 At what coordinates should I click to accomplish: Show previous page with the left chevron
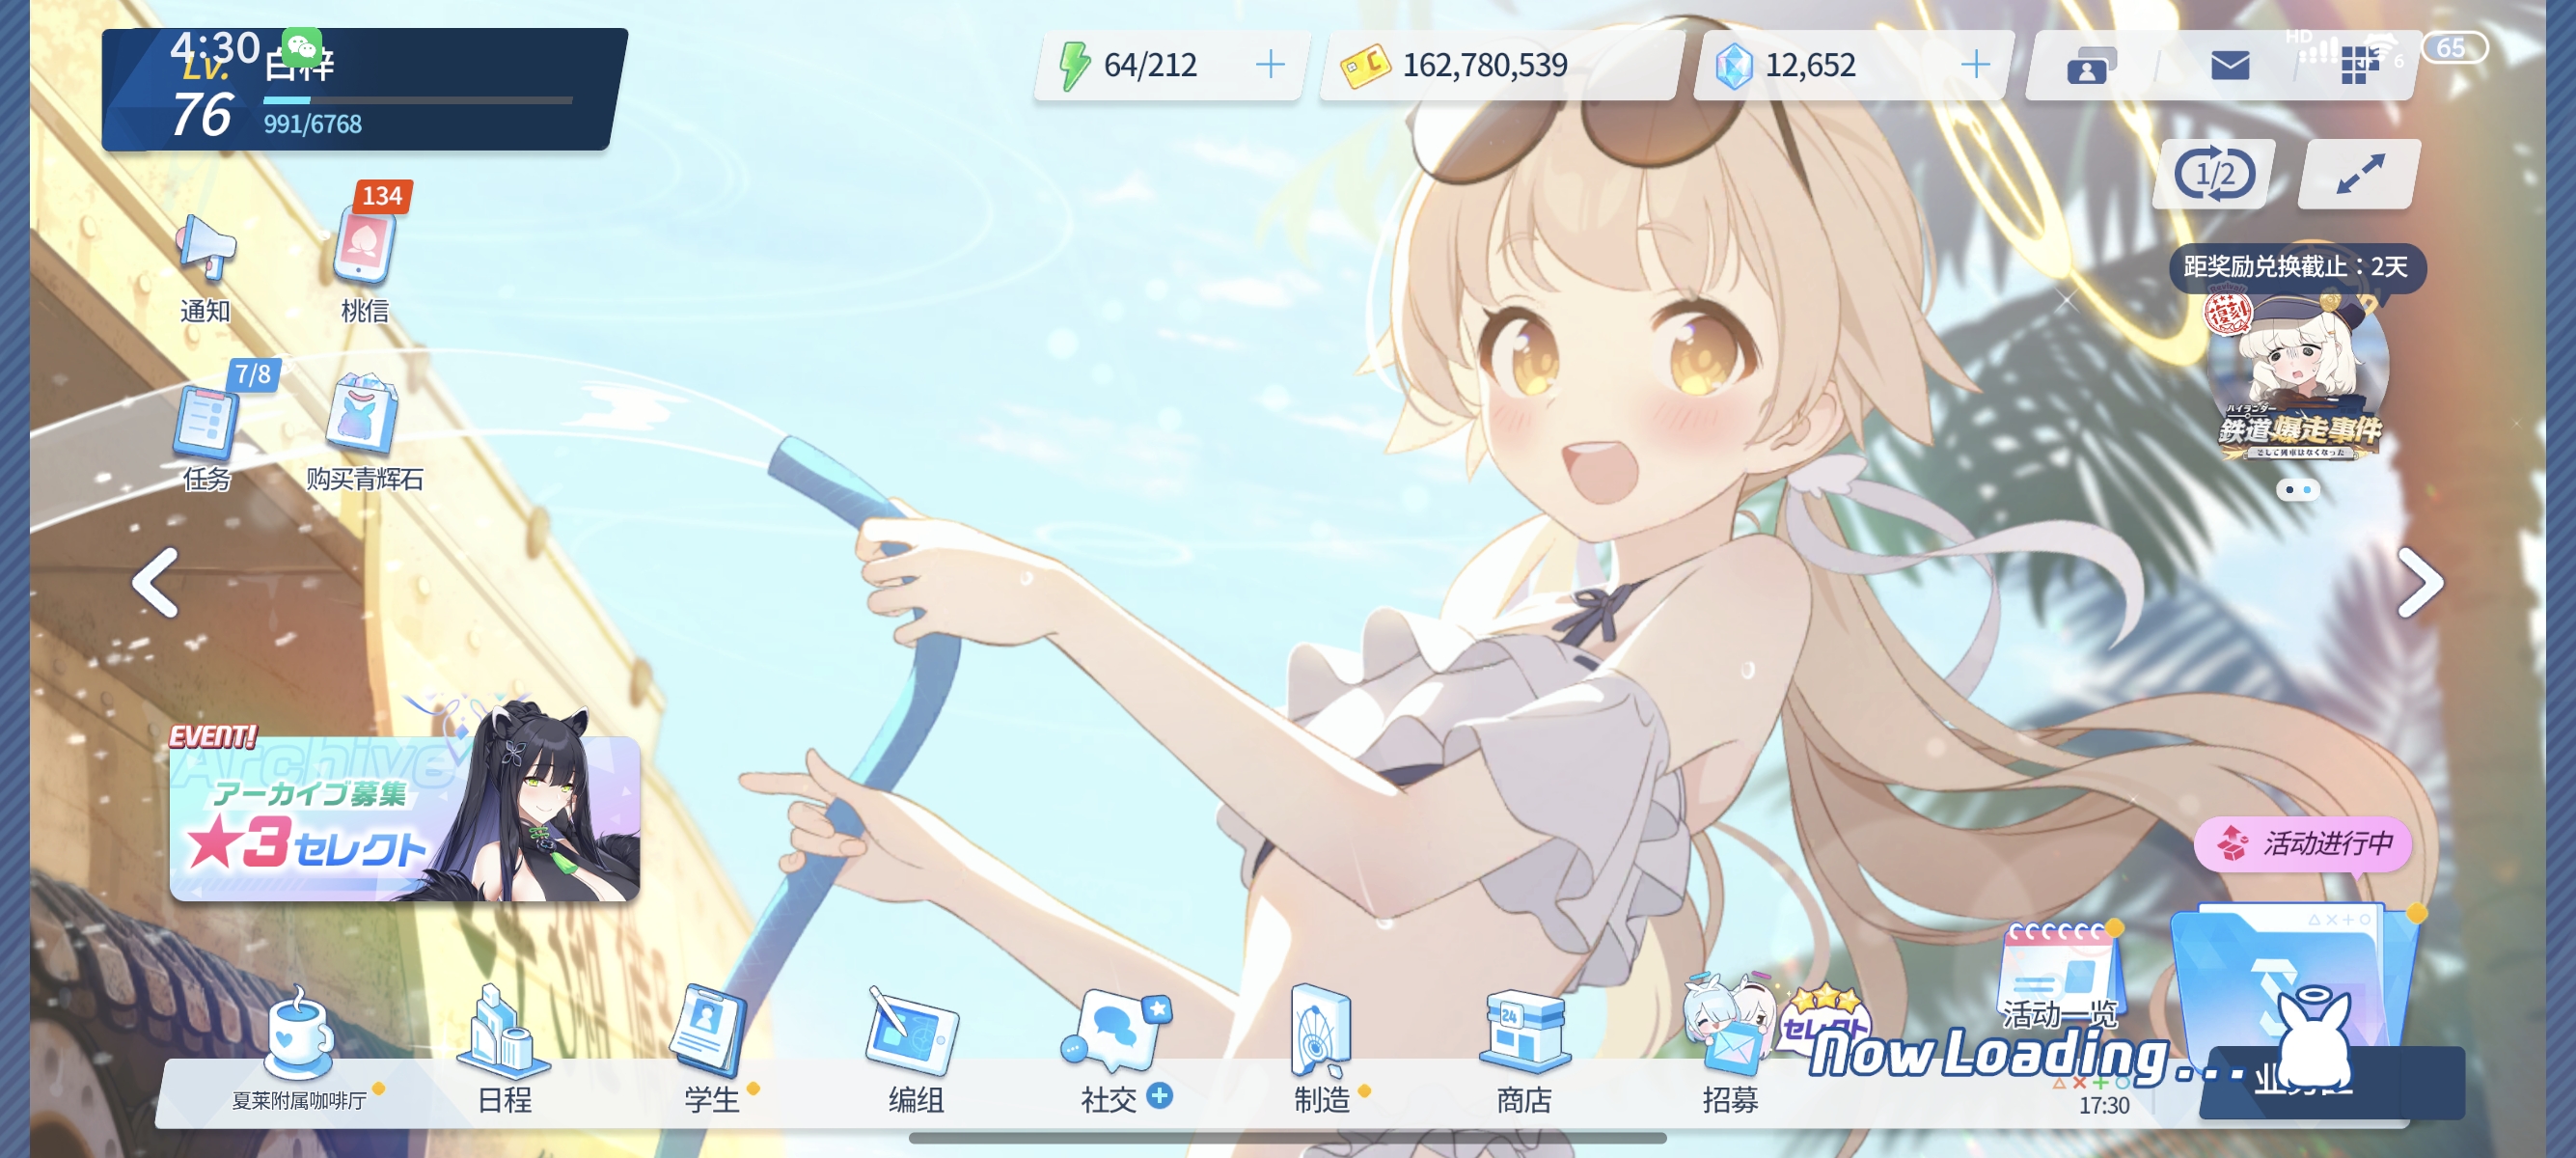point(155,582)
